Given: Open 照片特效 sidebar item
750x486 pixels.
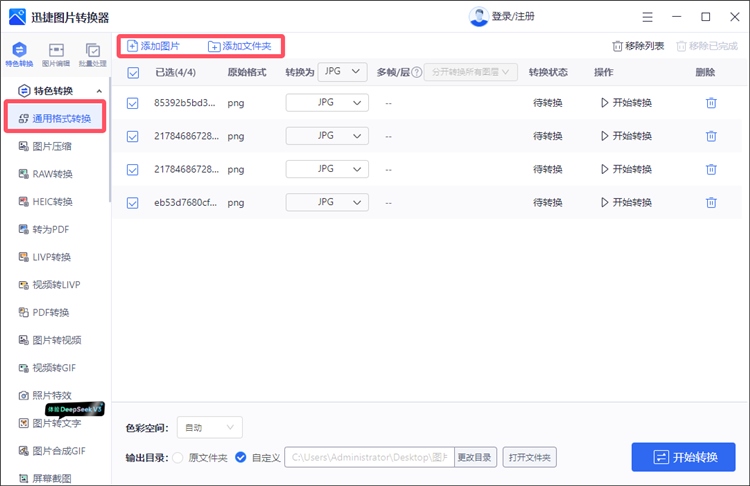Looking at the screenshot, I should point(45,396).
